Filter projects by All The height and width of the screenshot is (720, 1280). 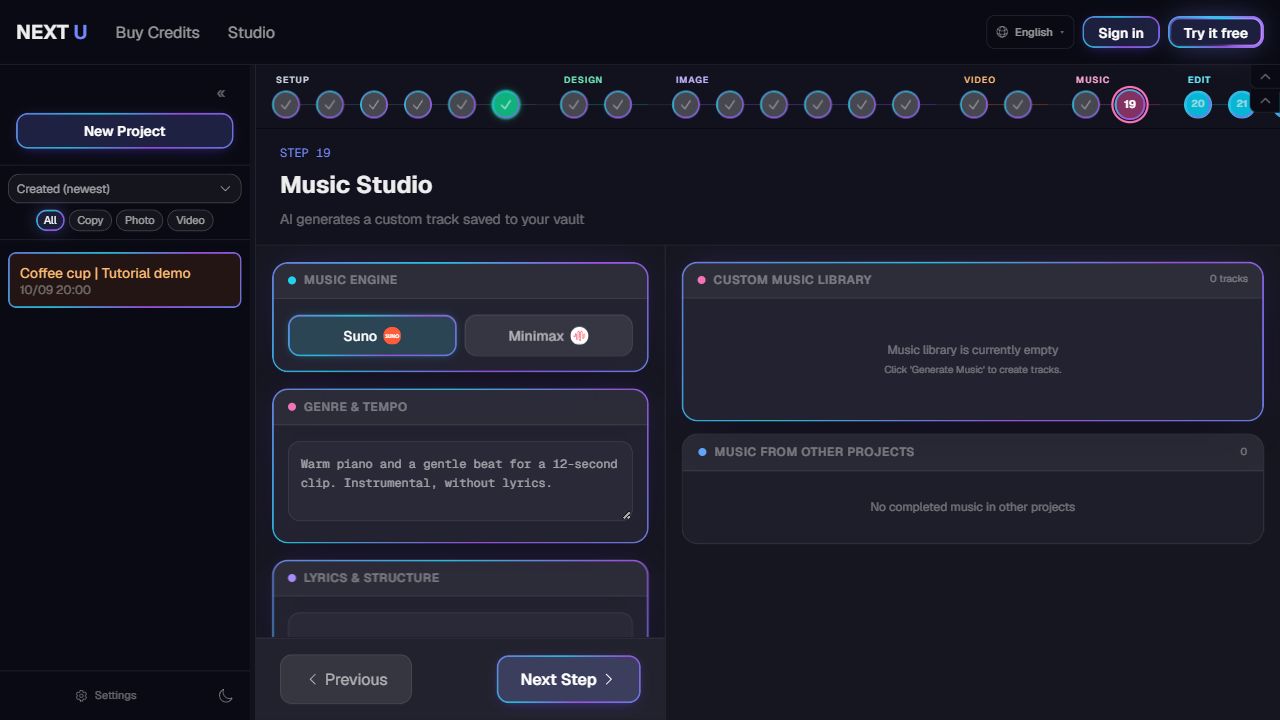50,220
